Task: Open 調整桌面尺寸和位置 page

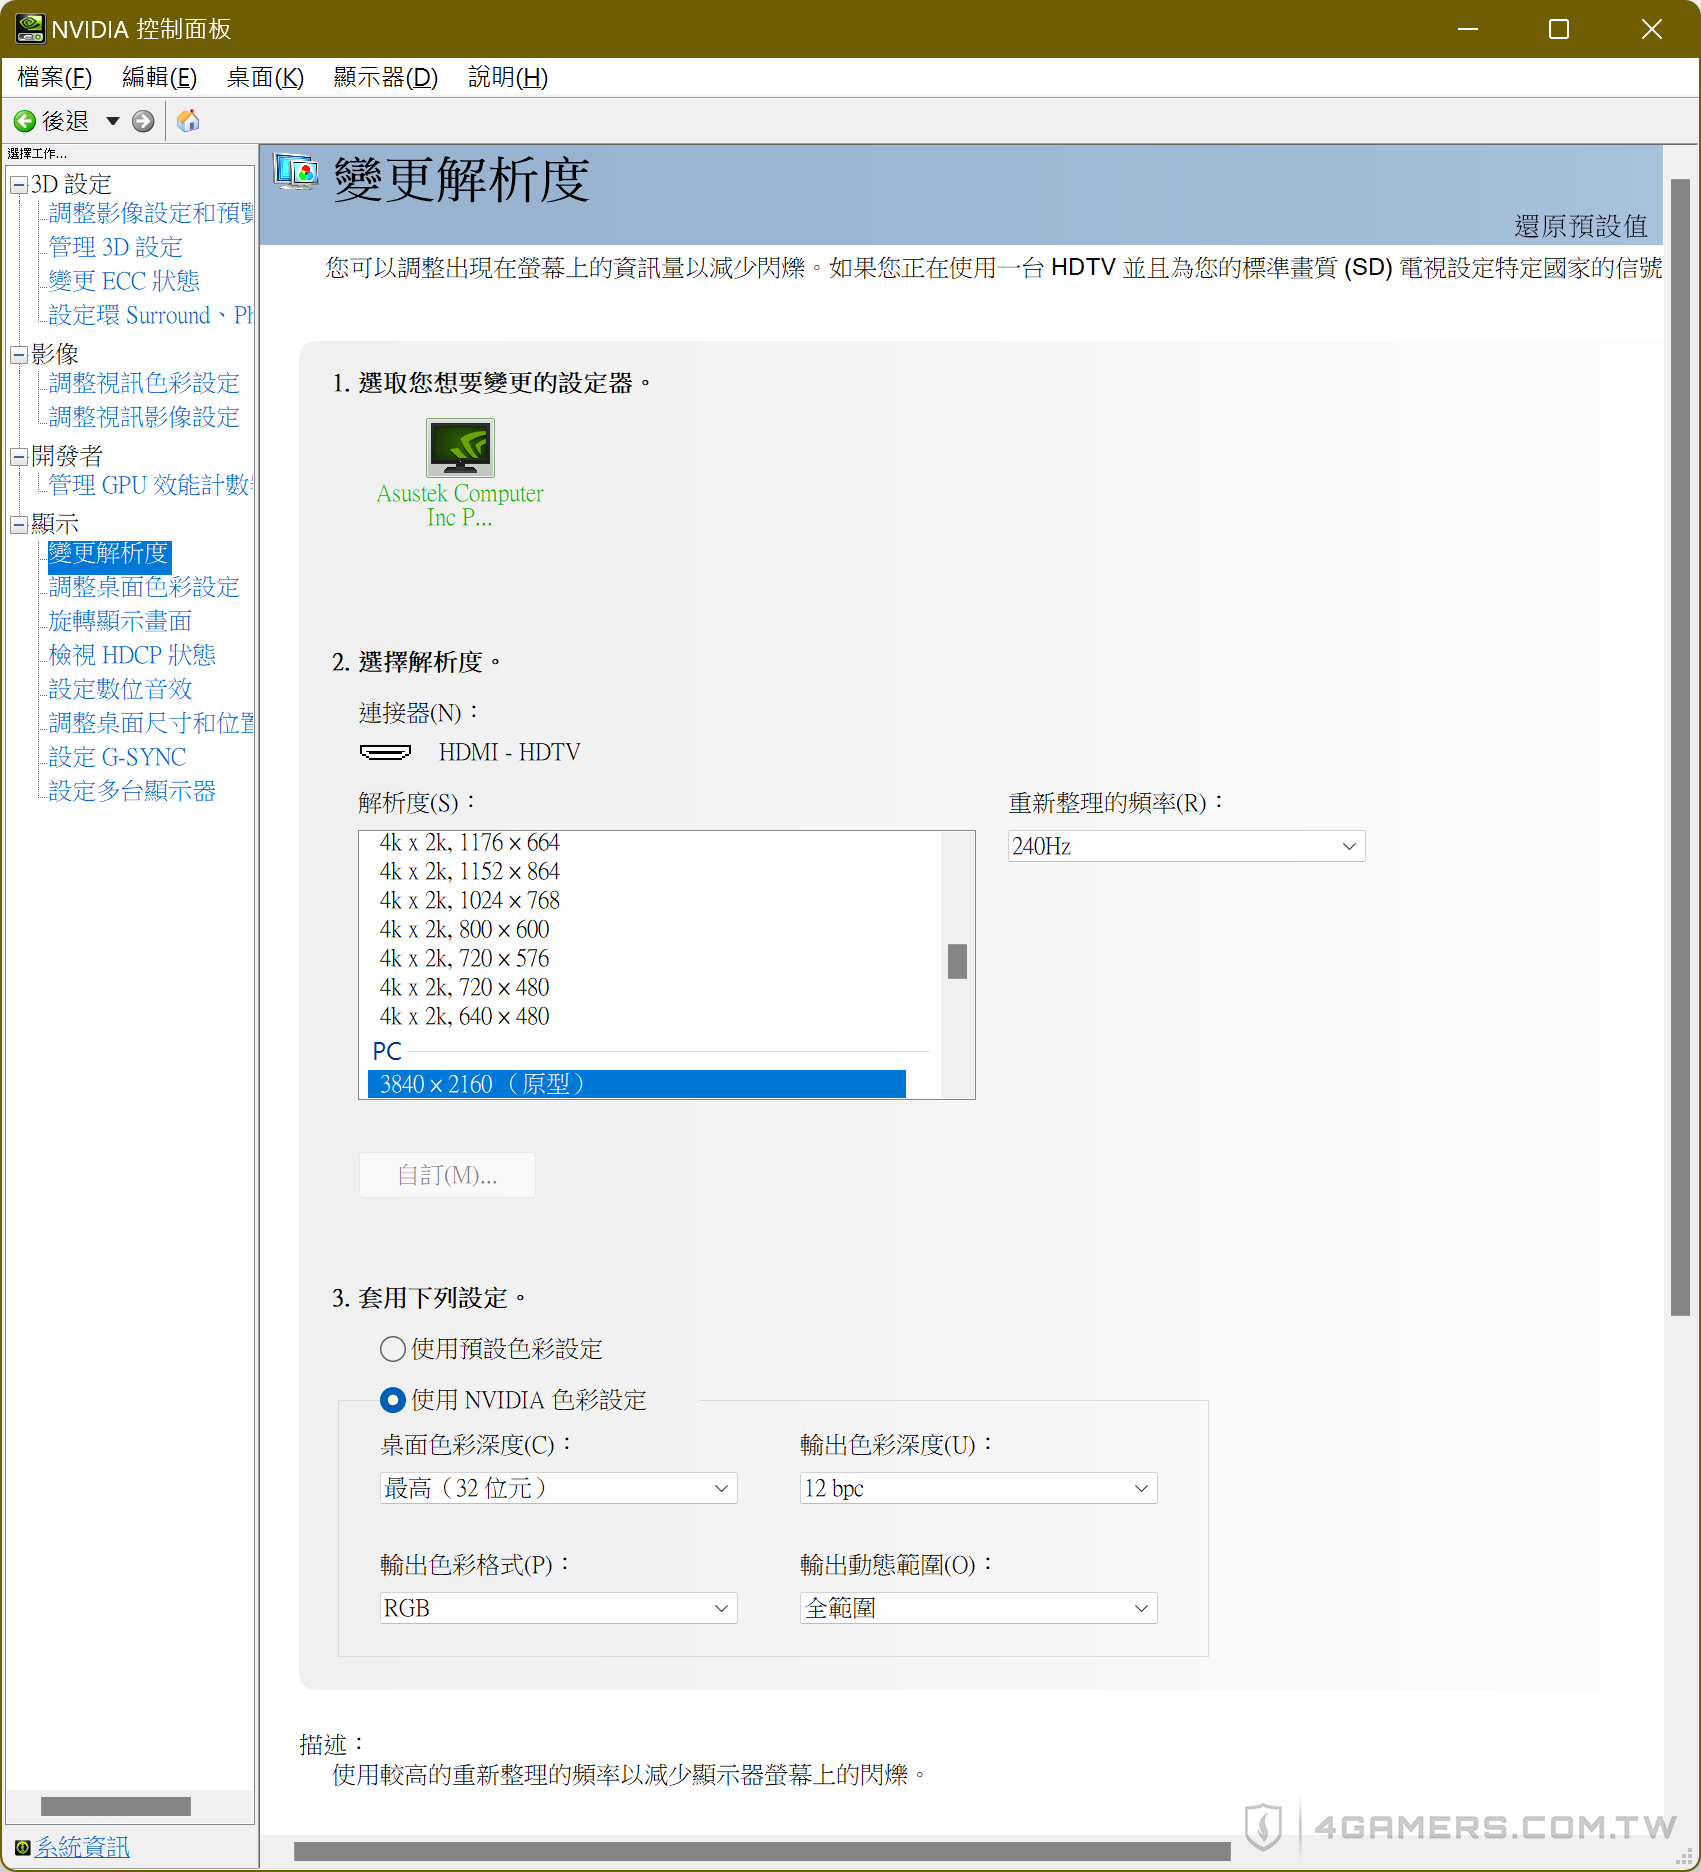Action: click(x=151, y=723)
